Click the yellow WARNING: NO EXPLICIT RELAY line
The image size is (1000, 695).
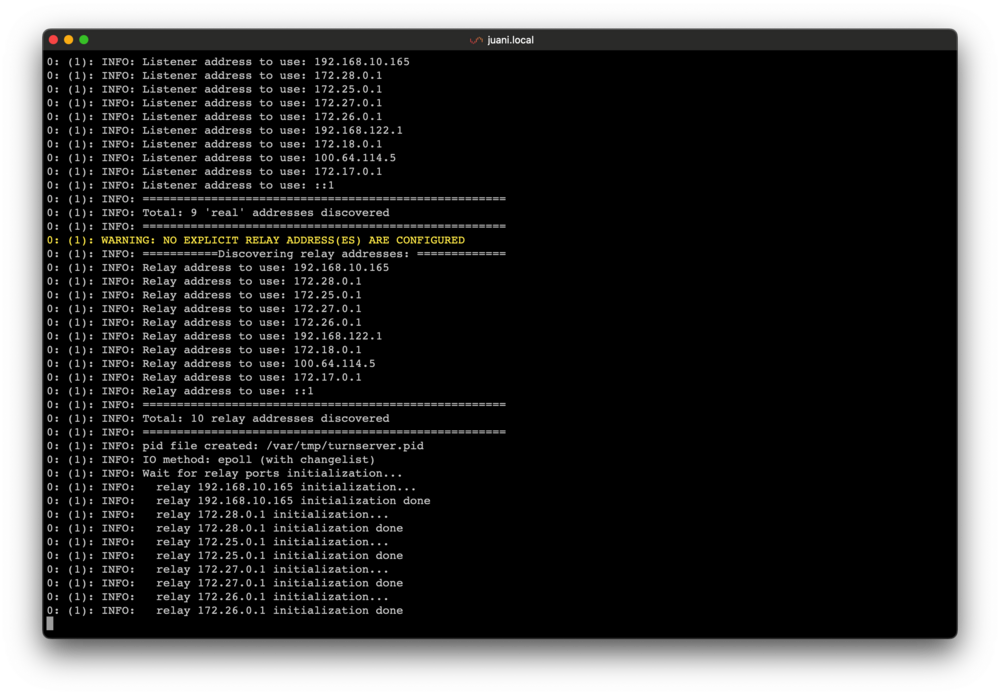point(256,240)
